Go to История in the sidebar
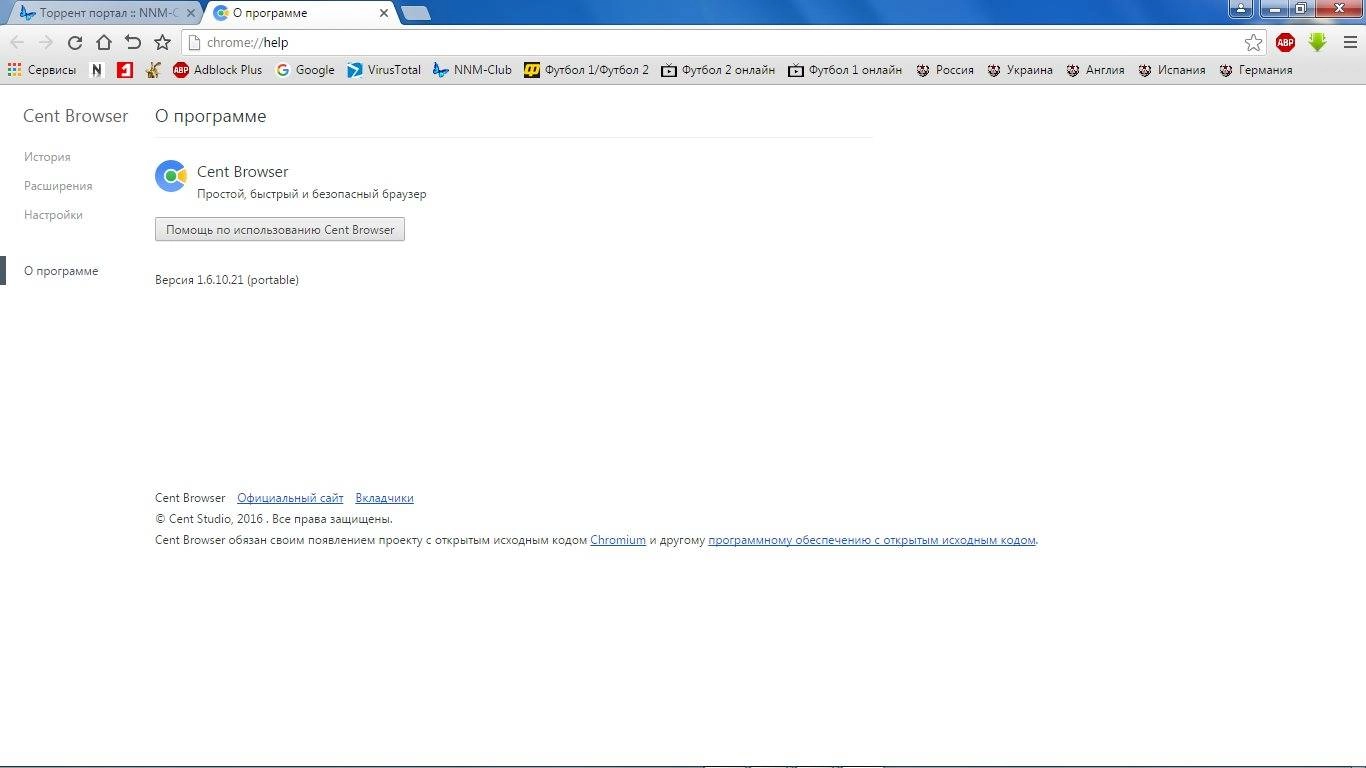The height and width of the screenshot is (768, 1366). pyautogui.click(x=47, y=157)
